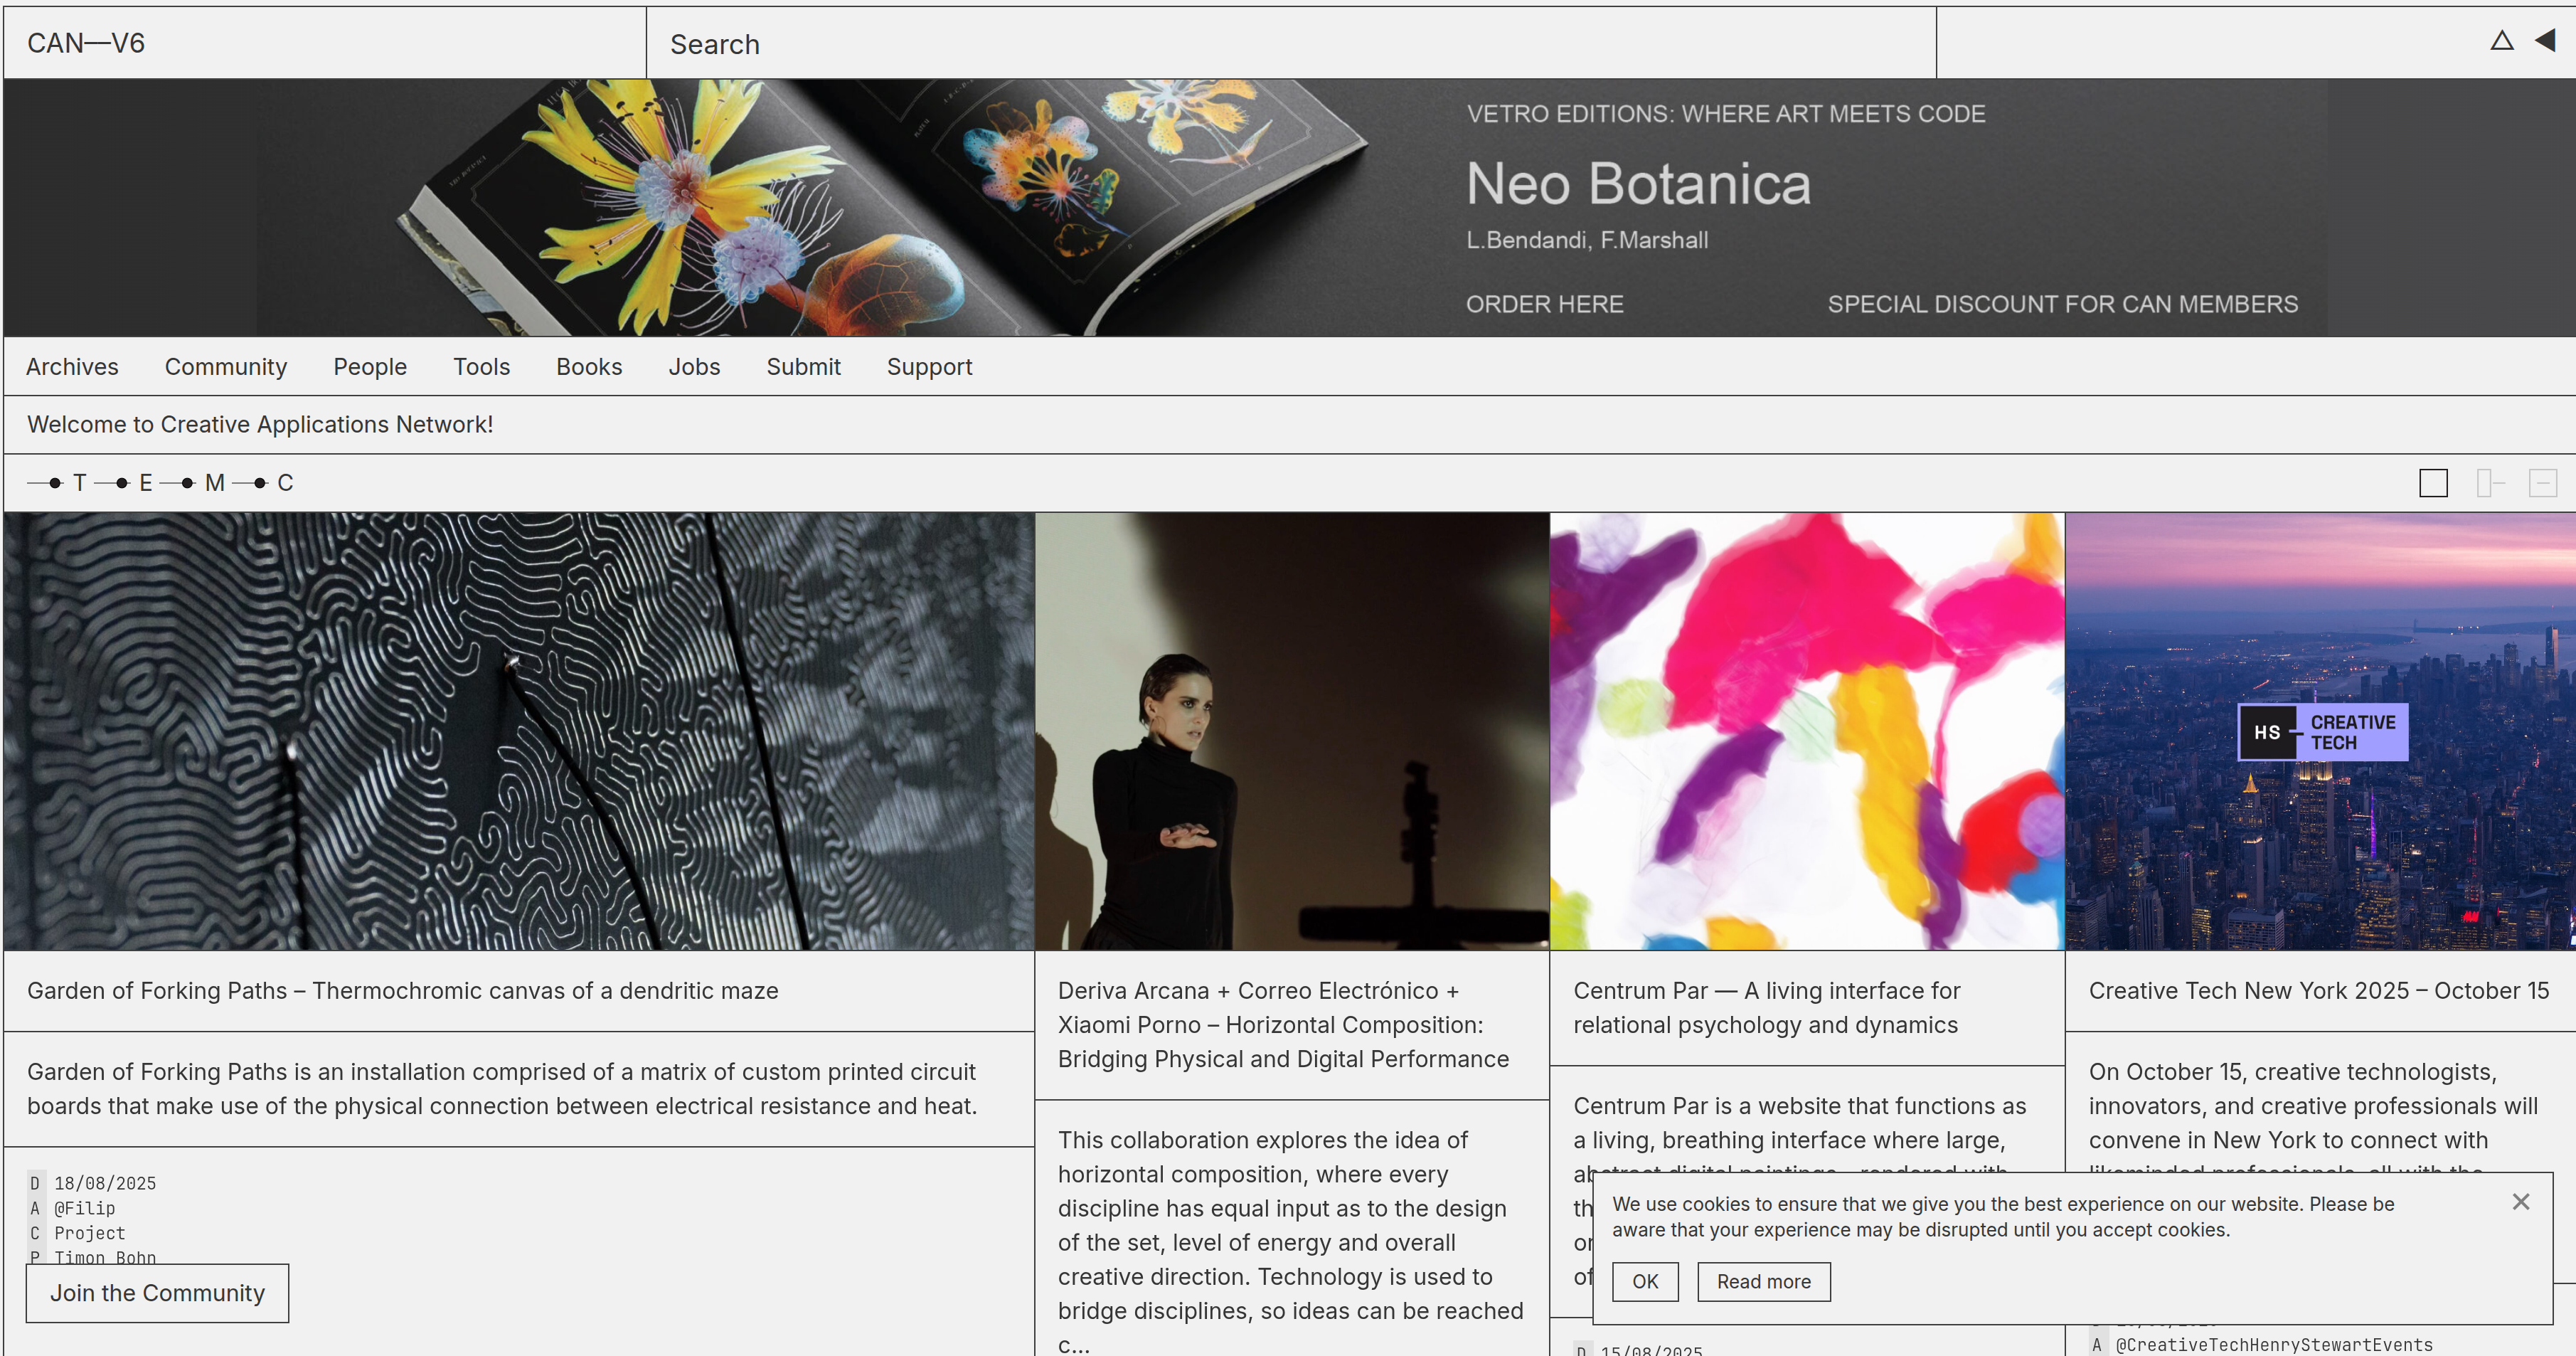Click the Project category label
2576x1356 pixels.
point(90,1233)
